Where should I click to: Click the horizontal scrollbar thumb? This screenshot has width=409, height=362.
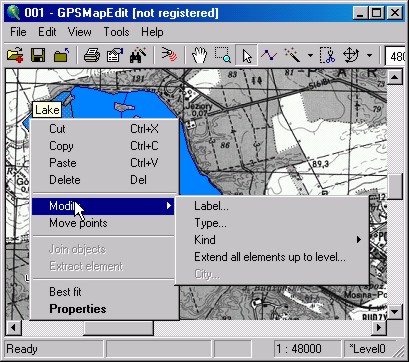coord(118,328)
